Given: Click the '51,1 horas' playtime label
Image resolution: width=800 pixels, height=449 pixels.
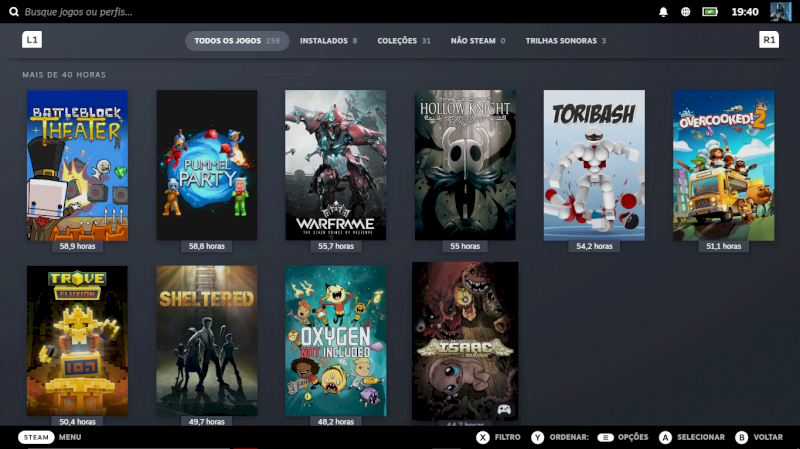Looking at the screenshot, I should [723, 246].
